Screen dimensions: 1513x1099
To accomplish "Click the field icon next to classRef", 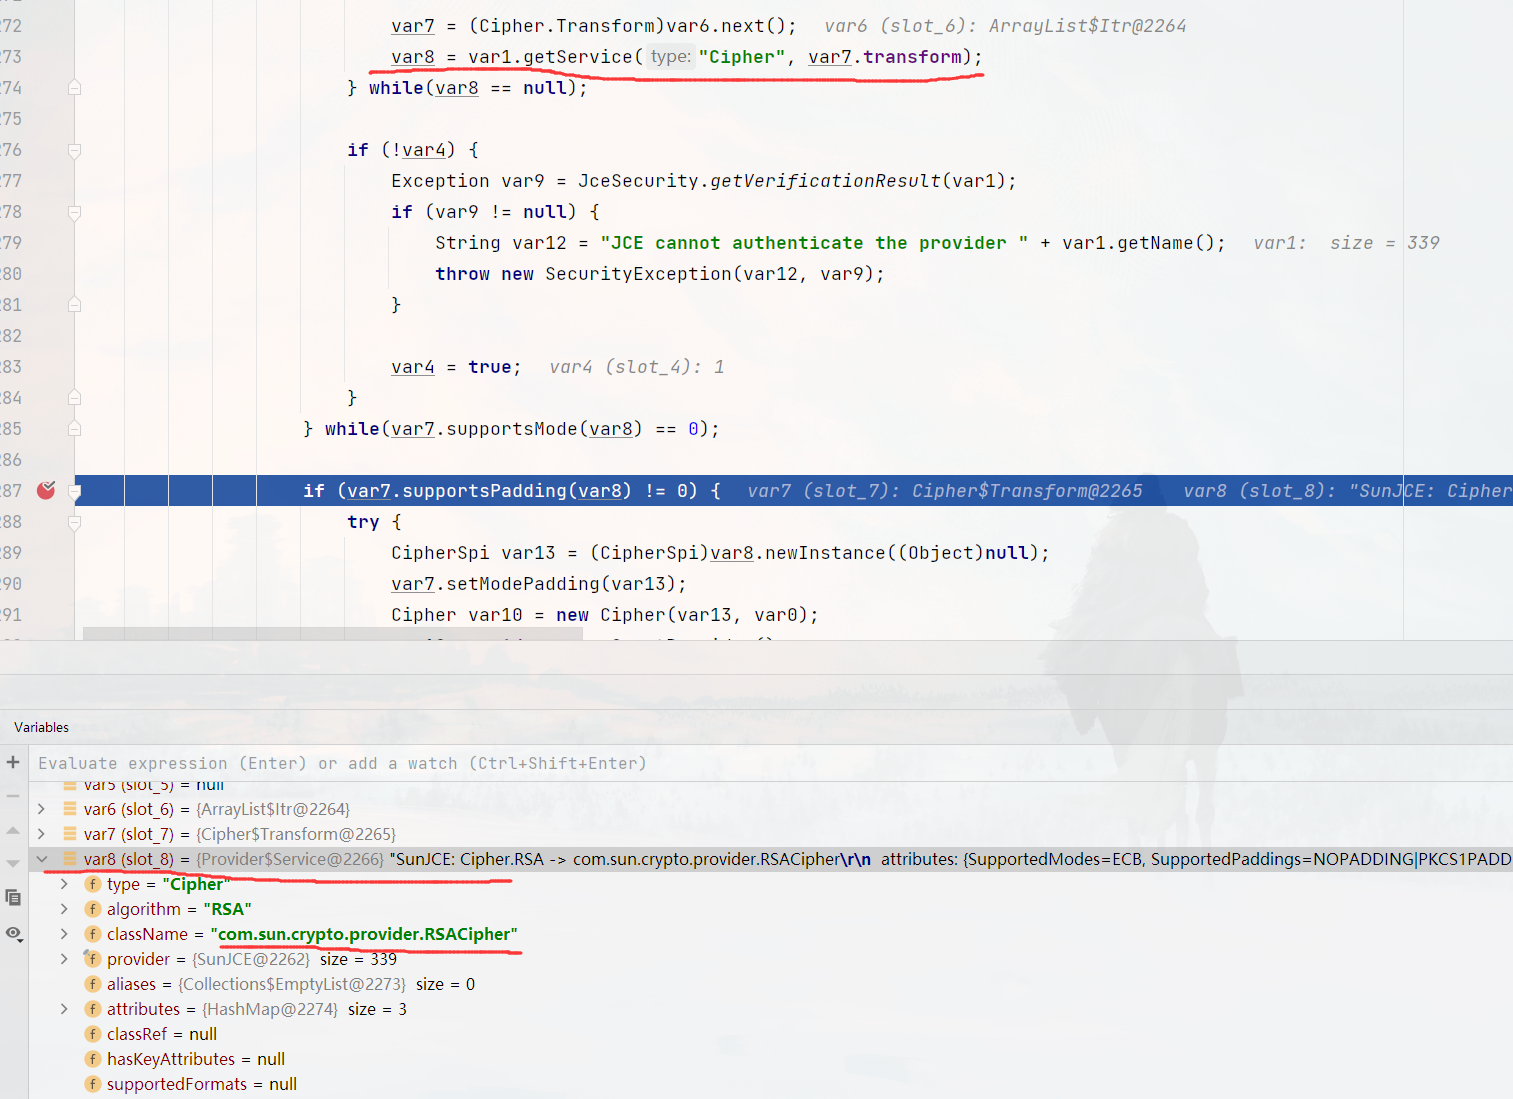I will point(93,1034).
